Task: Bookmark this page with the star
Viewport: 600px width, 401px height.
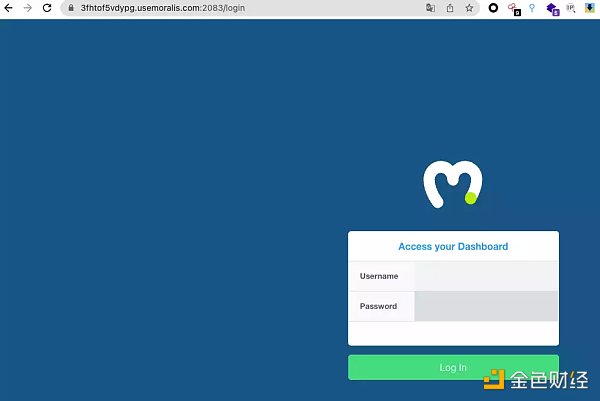Action: 469,8
